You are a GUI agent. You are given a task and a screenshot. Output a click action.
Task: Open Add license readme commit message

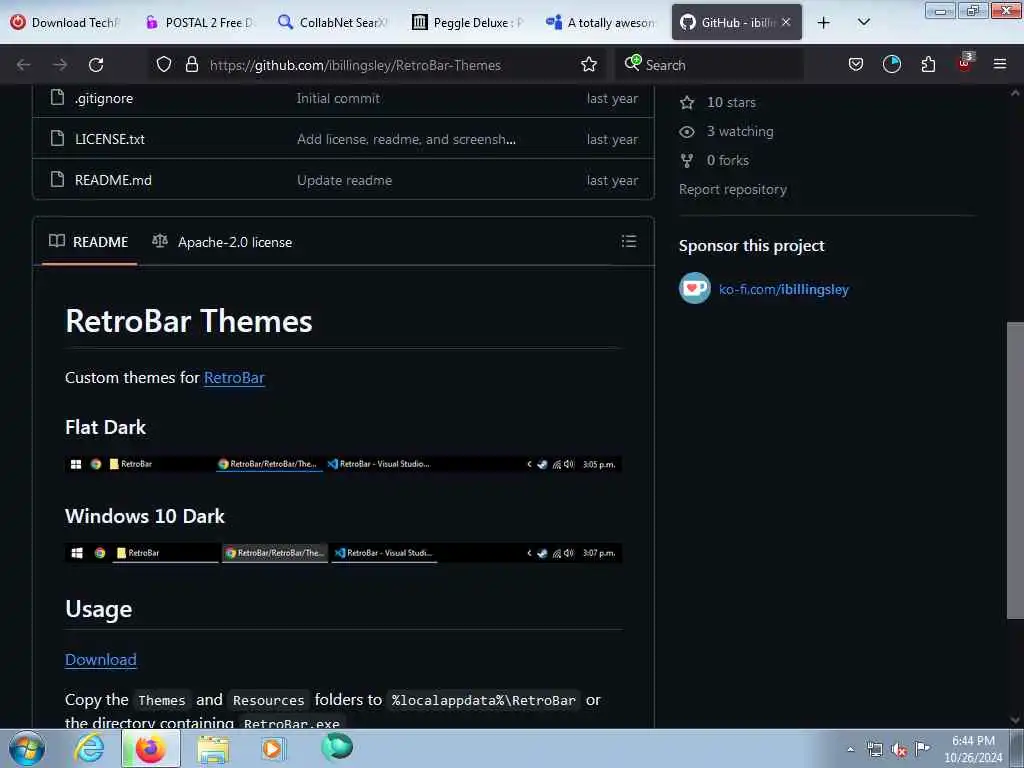tap(406, 139)
